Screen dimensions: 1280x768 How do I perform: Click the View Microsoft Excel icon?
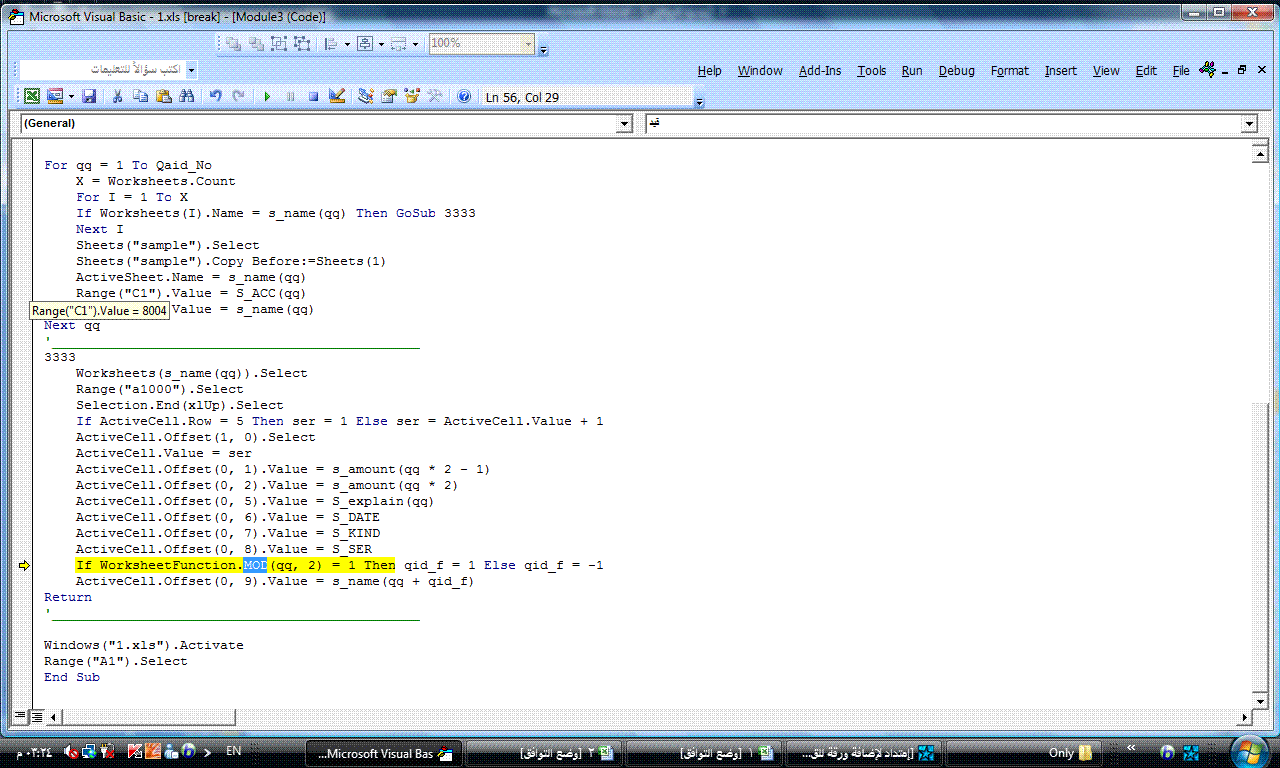(x=32, y=97)
